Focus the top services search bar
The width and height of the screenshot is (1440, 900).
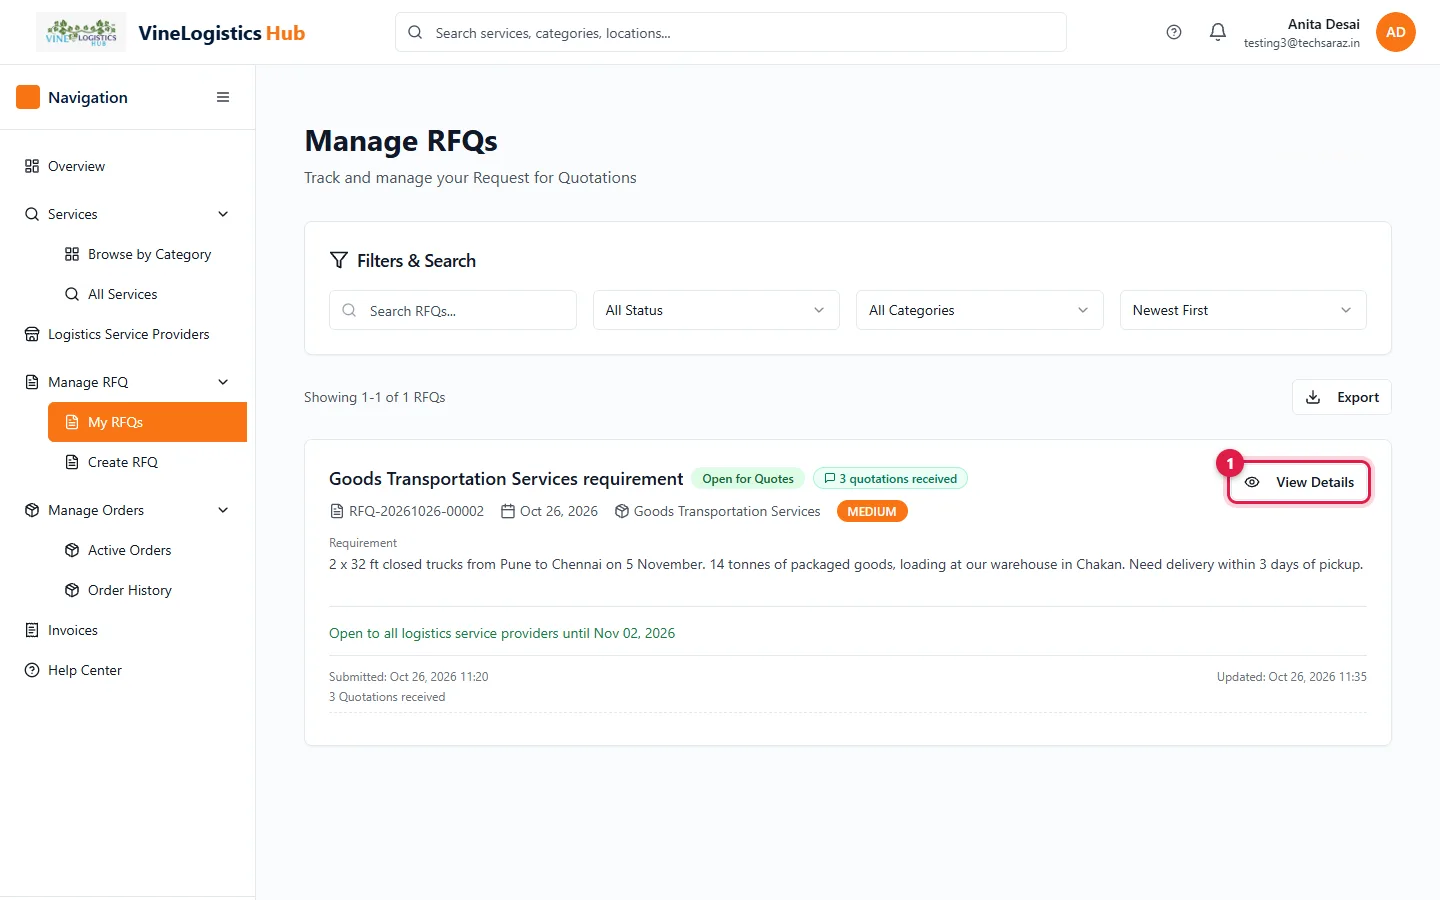coord(731,32)
